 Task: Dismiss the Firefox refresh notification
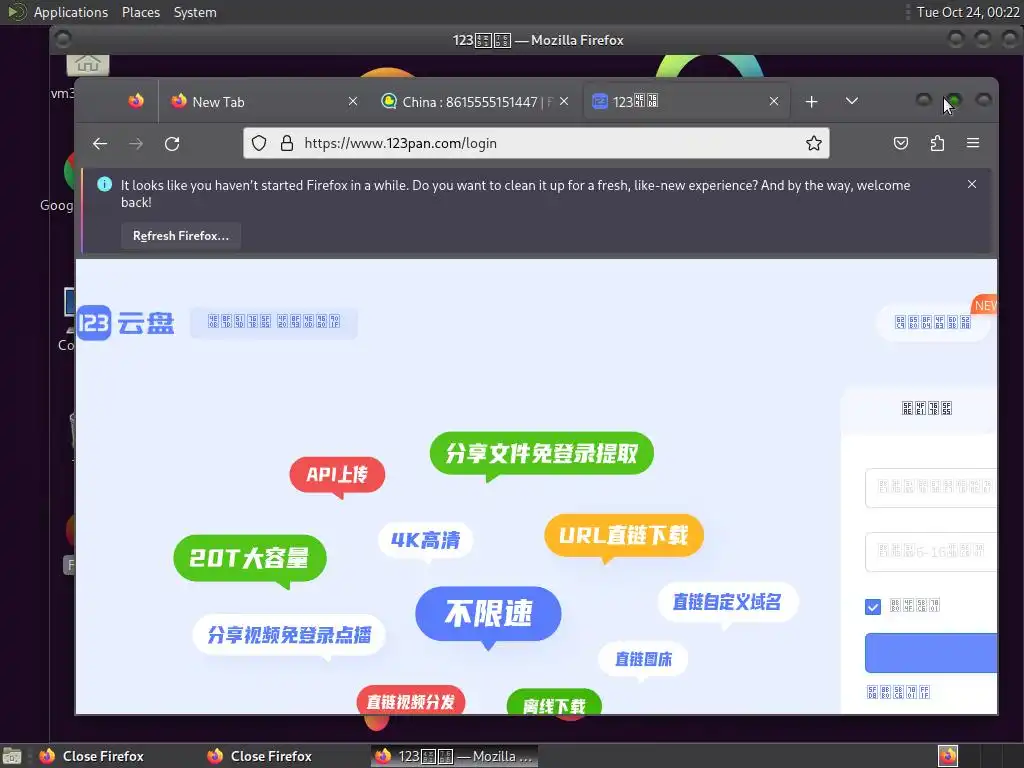(x=972, y=184)
